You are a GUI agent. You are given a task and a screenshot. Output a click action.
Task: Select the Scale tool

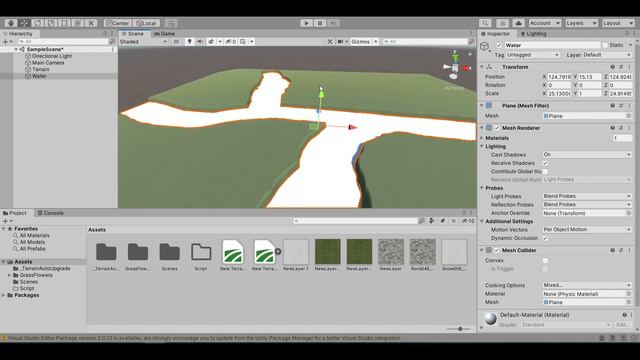(x=51, y=23)
